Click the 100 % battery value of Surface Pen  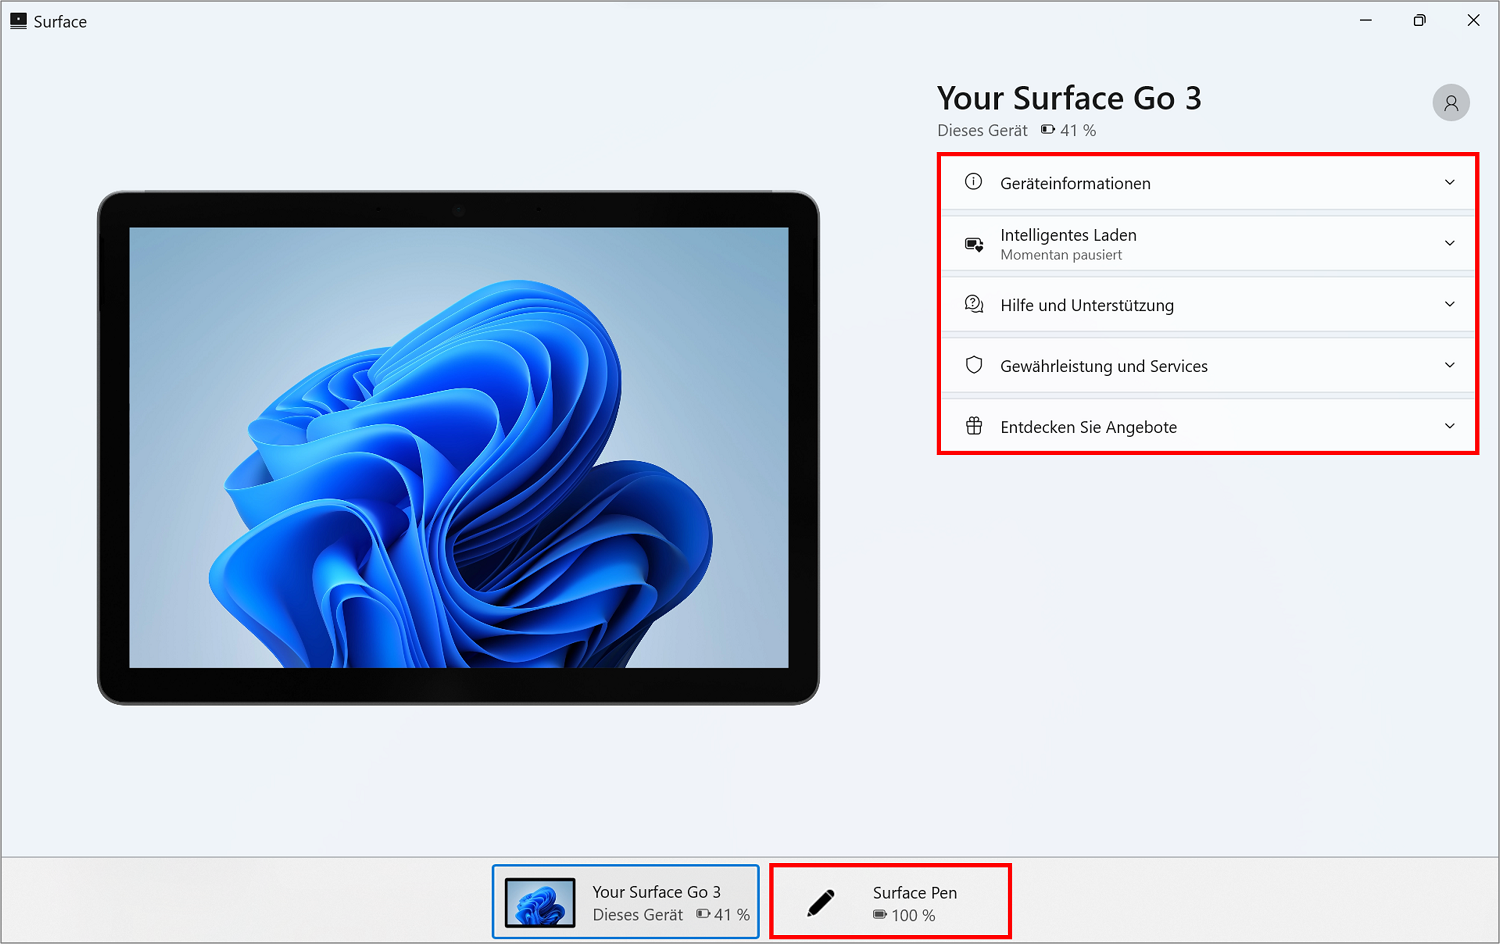tap(913, 915)
